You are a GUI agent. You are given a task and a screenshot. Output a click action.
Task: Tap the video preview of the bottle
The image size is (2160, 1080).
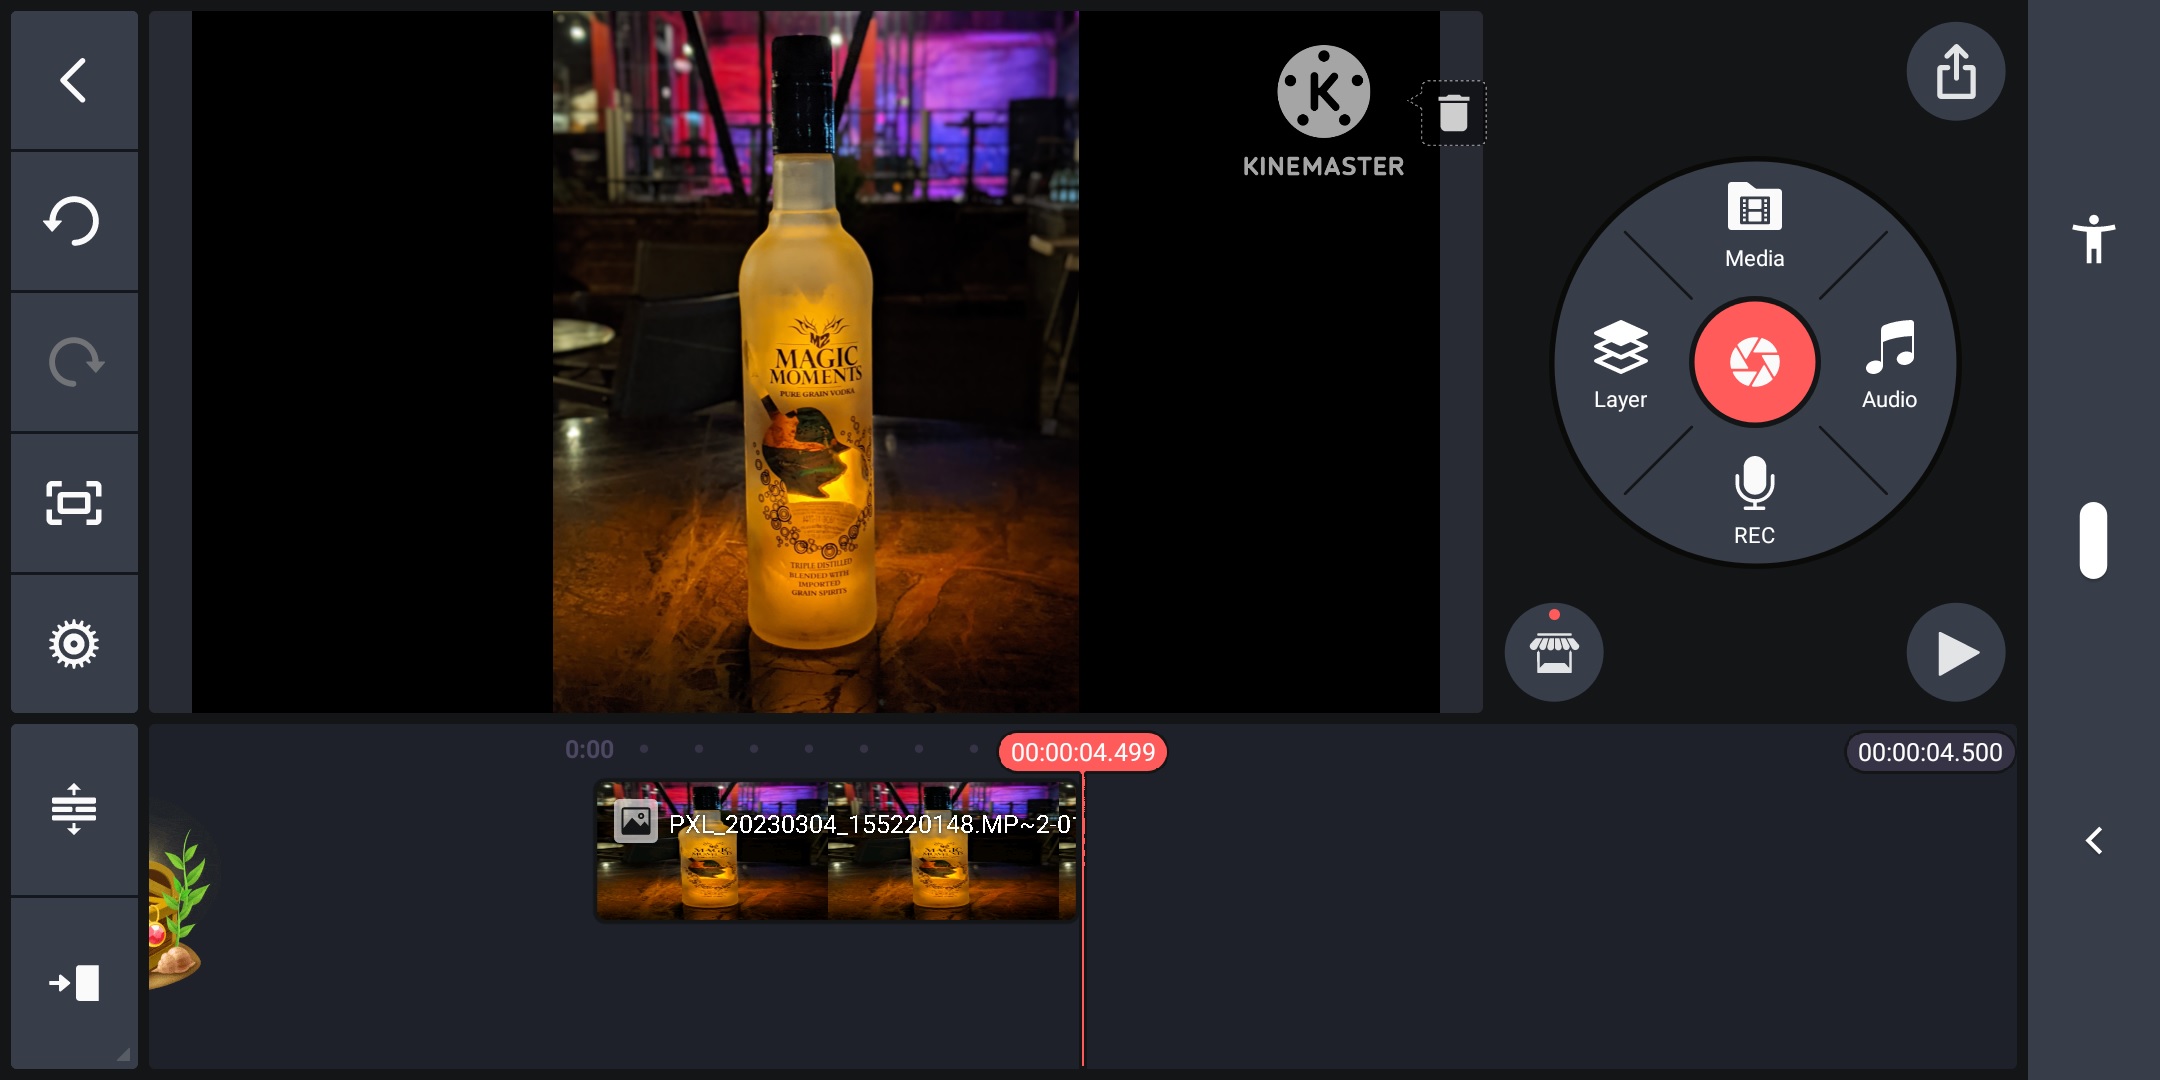coord(816,362)
